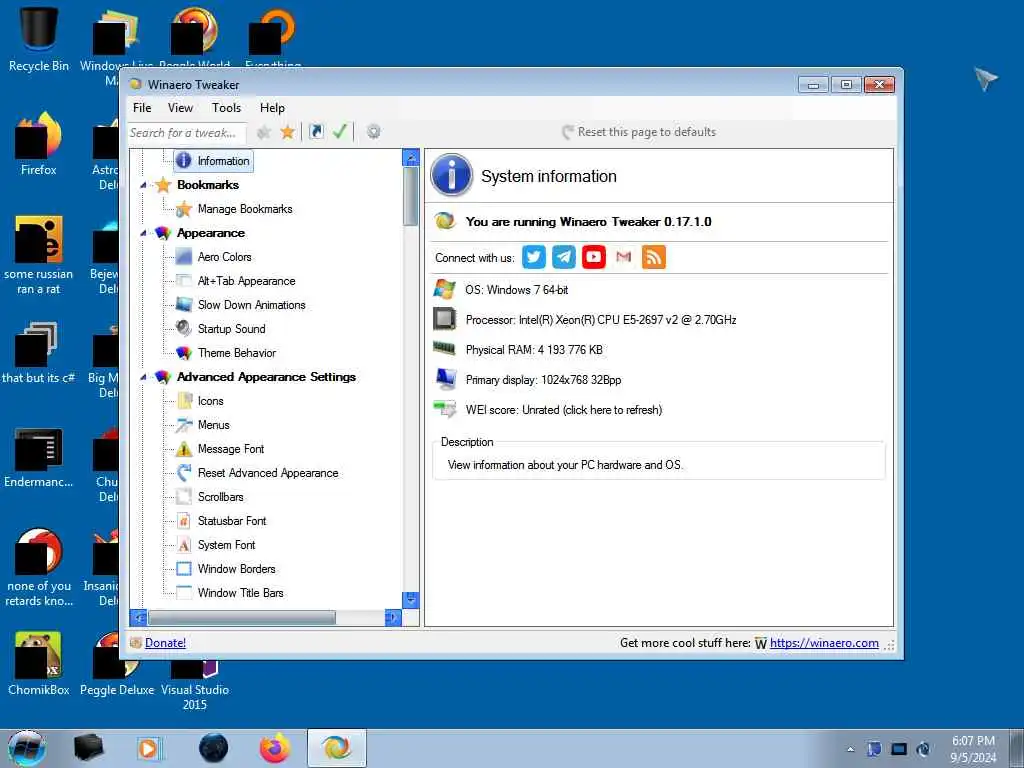The height and width of the screenshot is (768, 1024).
Task: Open the Tools menu
Action: click(226, 108)
